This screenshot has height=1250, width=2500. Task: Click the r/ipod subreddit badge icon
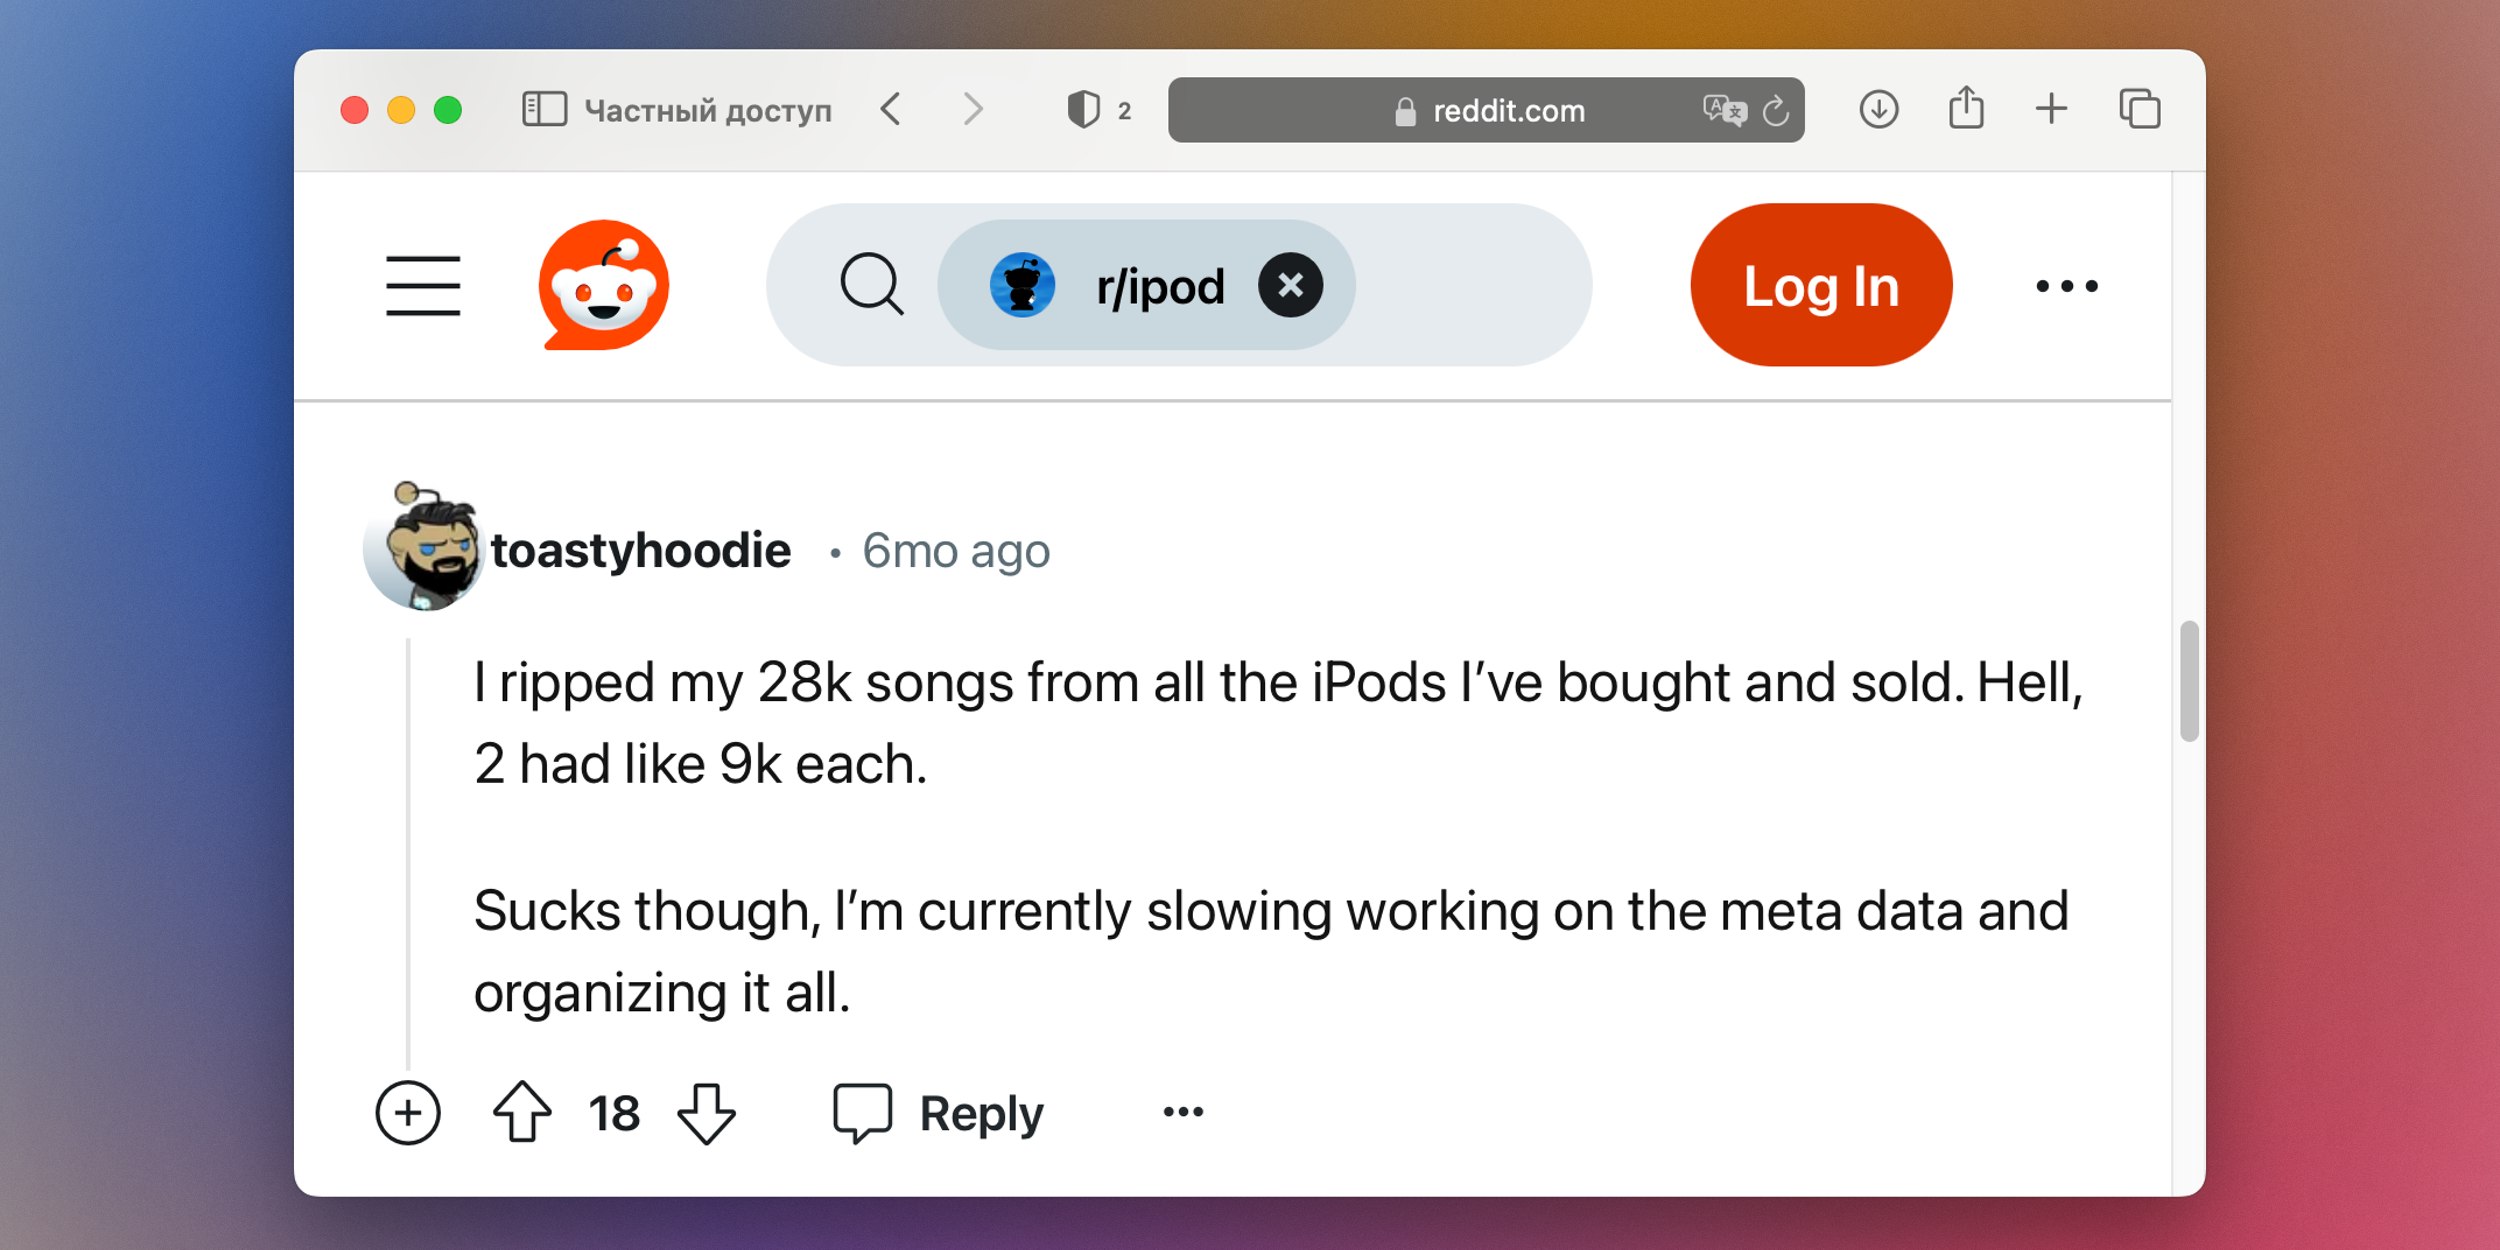[x=1020, y=284]
